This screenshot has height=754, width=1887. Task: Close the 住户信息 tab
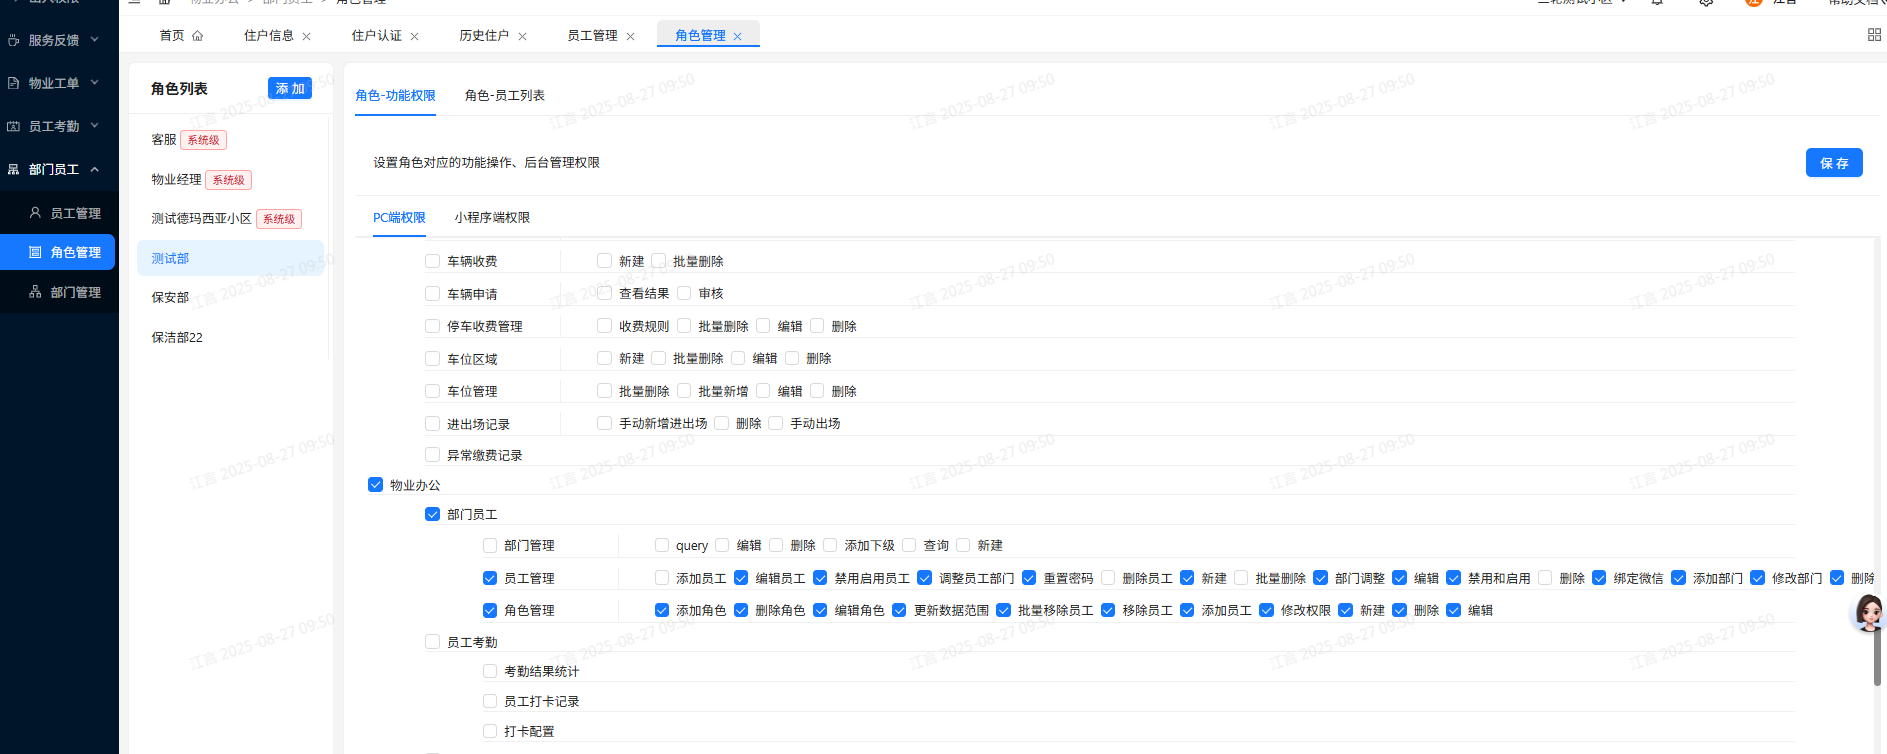tap(307, 36)
